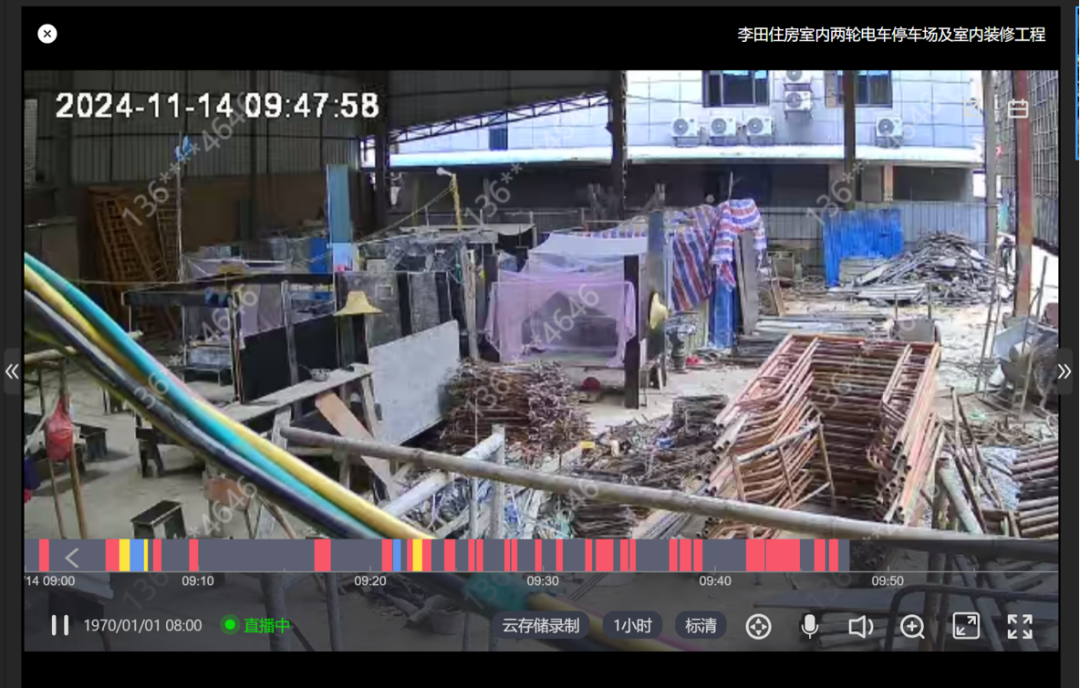Enable microphone intercom
The width and height of the screenshot is (1080, 688).
pos(810,626)
